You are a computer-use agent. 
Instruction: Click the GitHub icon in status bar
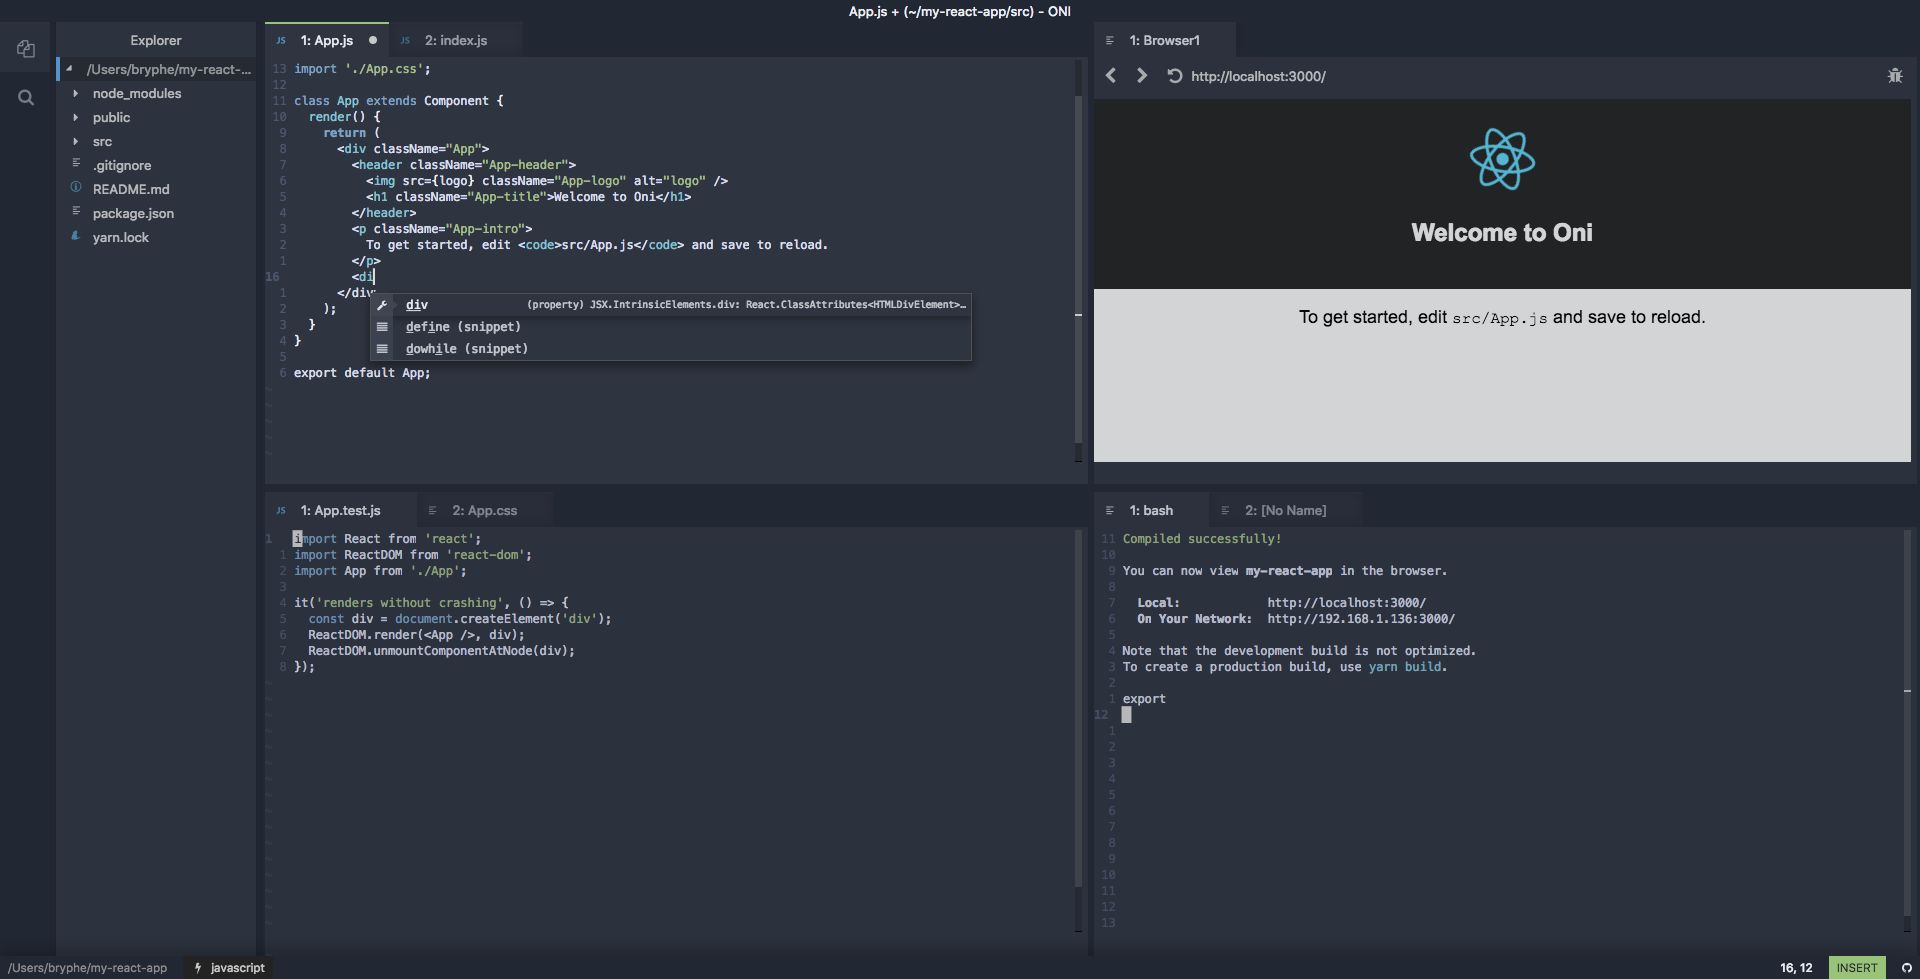tap(1906, 968)
